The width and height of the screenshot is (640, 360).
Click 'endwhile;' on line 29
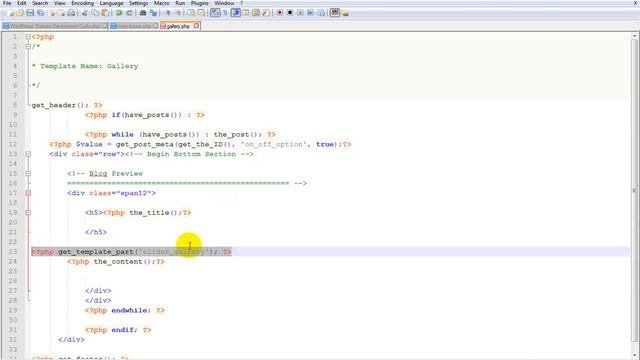131,311
